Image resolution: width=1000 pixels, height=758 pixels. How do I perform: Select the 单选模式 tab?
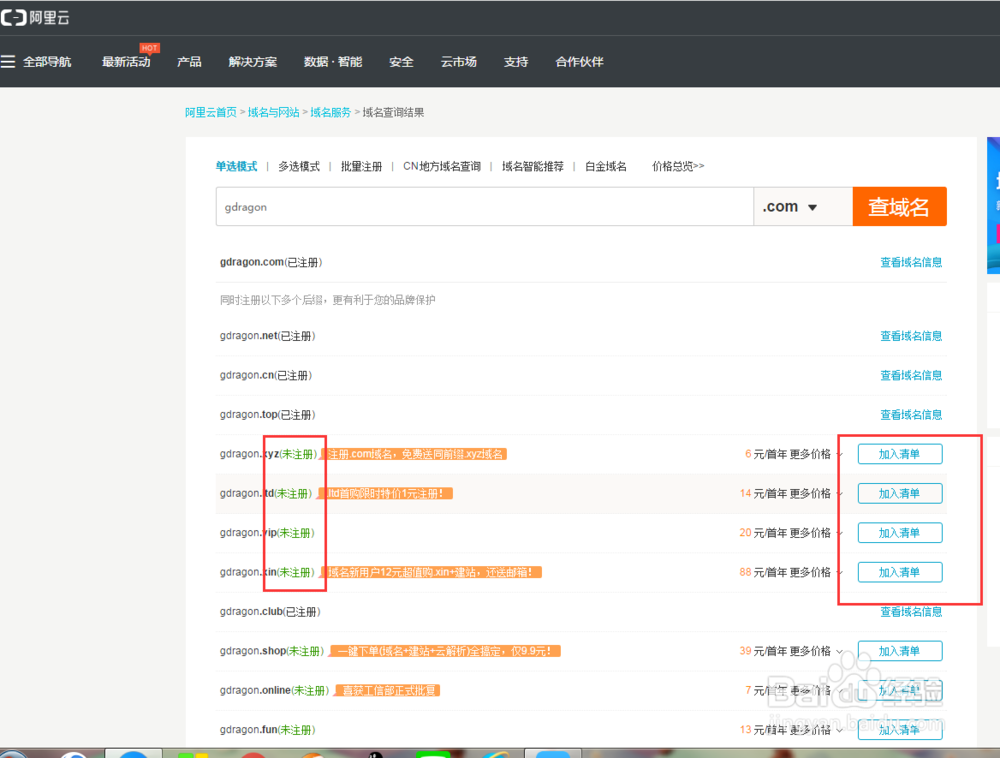tap(236, 166)
